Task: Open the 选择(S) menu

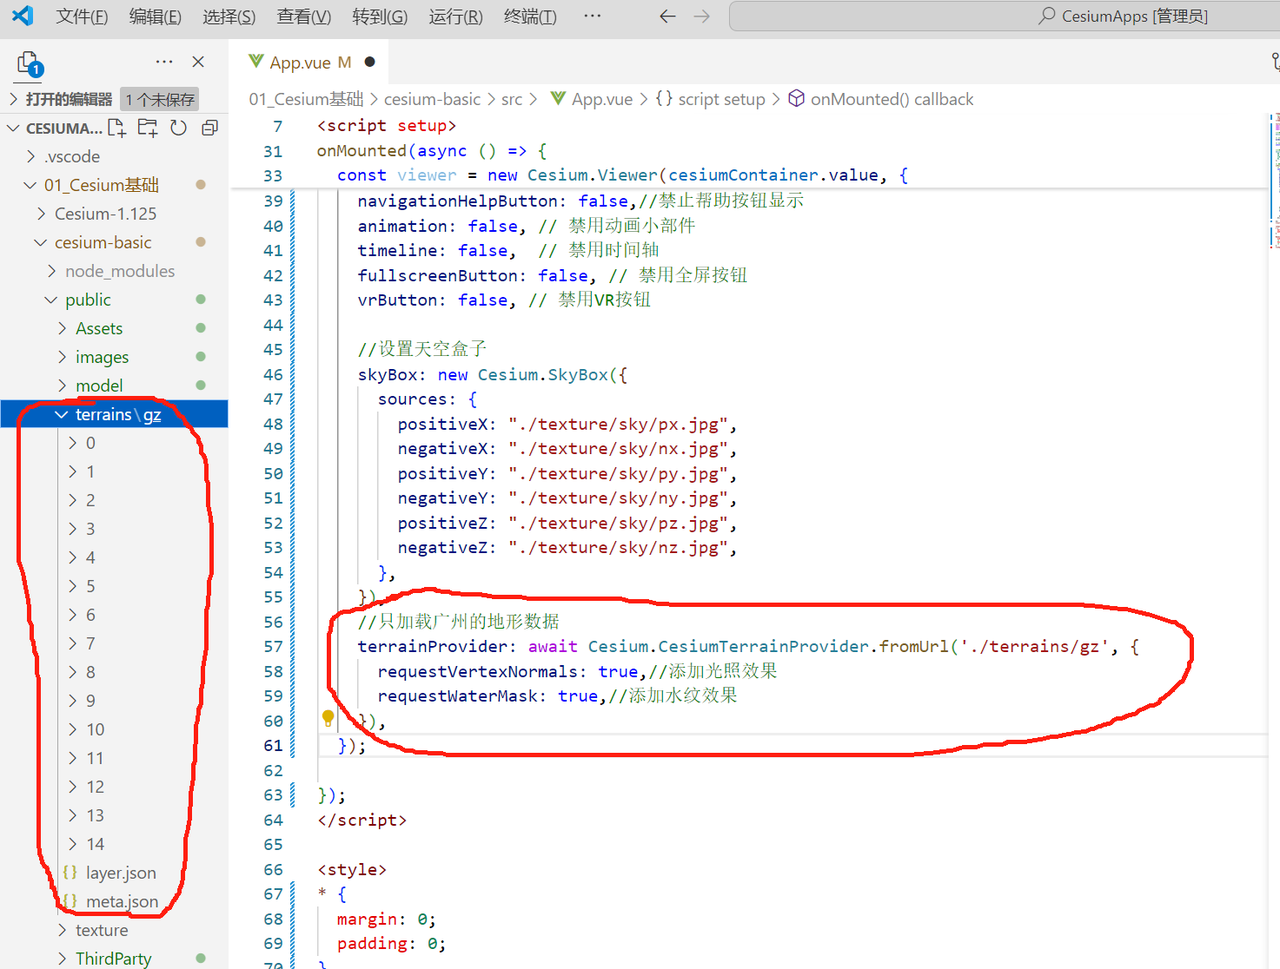Action: [229, 16]
